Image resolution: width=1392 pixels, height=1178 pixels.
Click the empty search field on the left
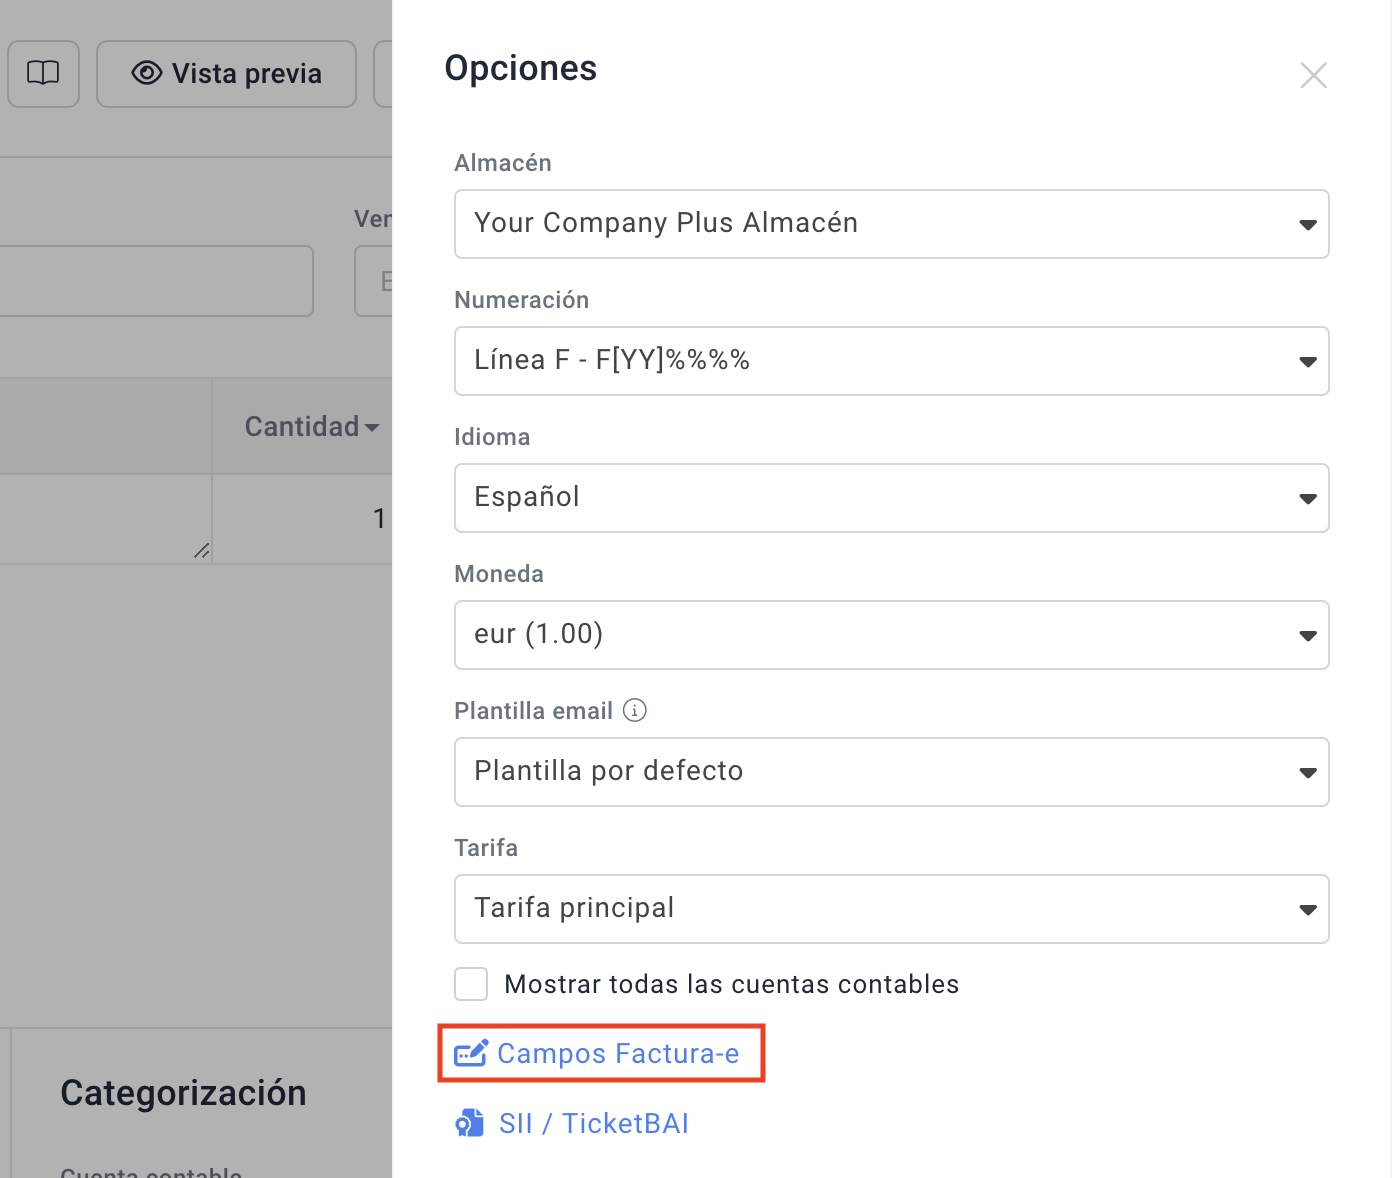tap(155, 281)
